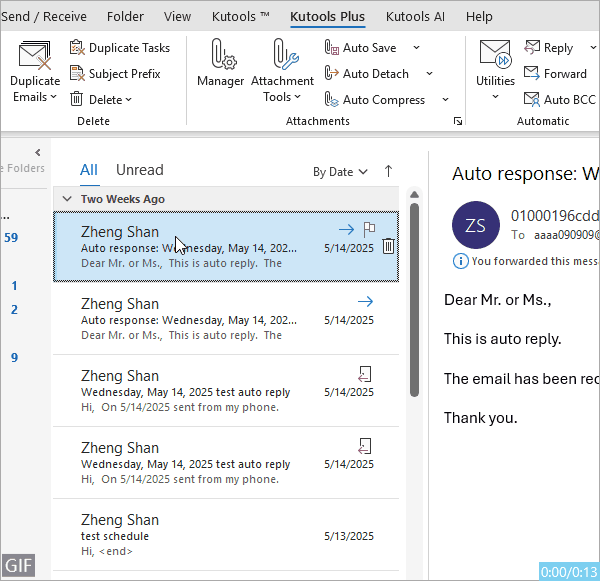
Task: Reverse sort order with the up arrow
Action: pyautogui.click(x=389, y=171)
